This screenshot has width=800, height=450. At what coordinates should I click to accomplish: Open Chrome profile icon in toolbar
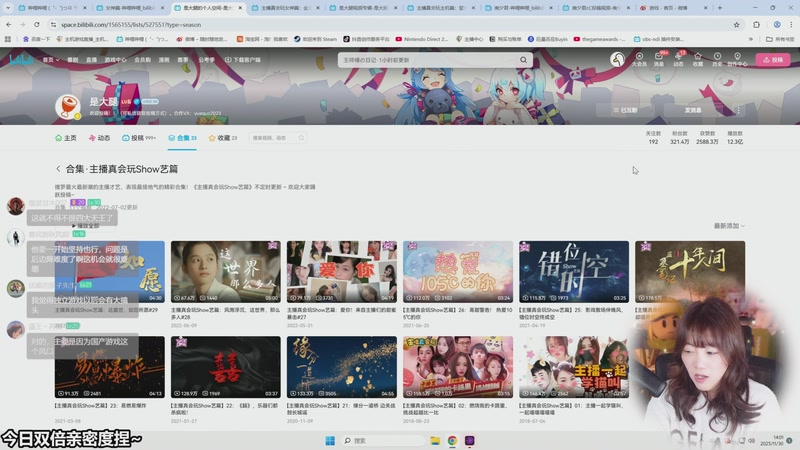point(777,24)
